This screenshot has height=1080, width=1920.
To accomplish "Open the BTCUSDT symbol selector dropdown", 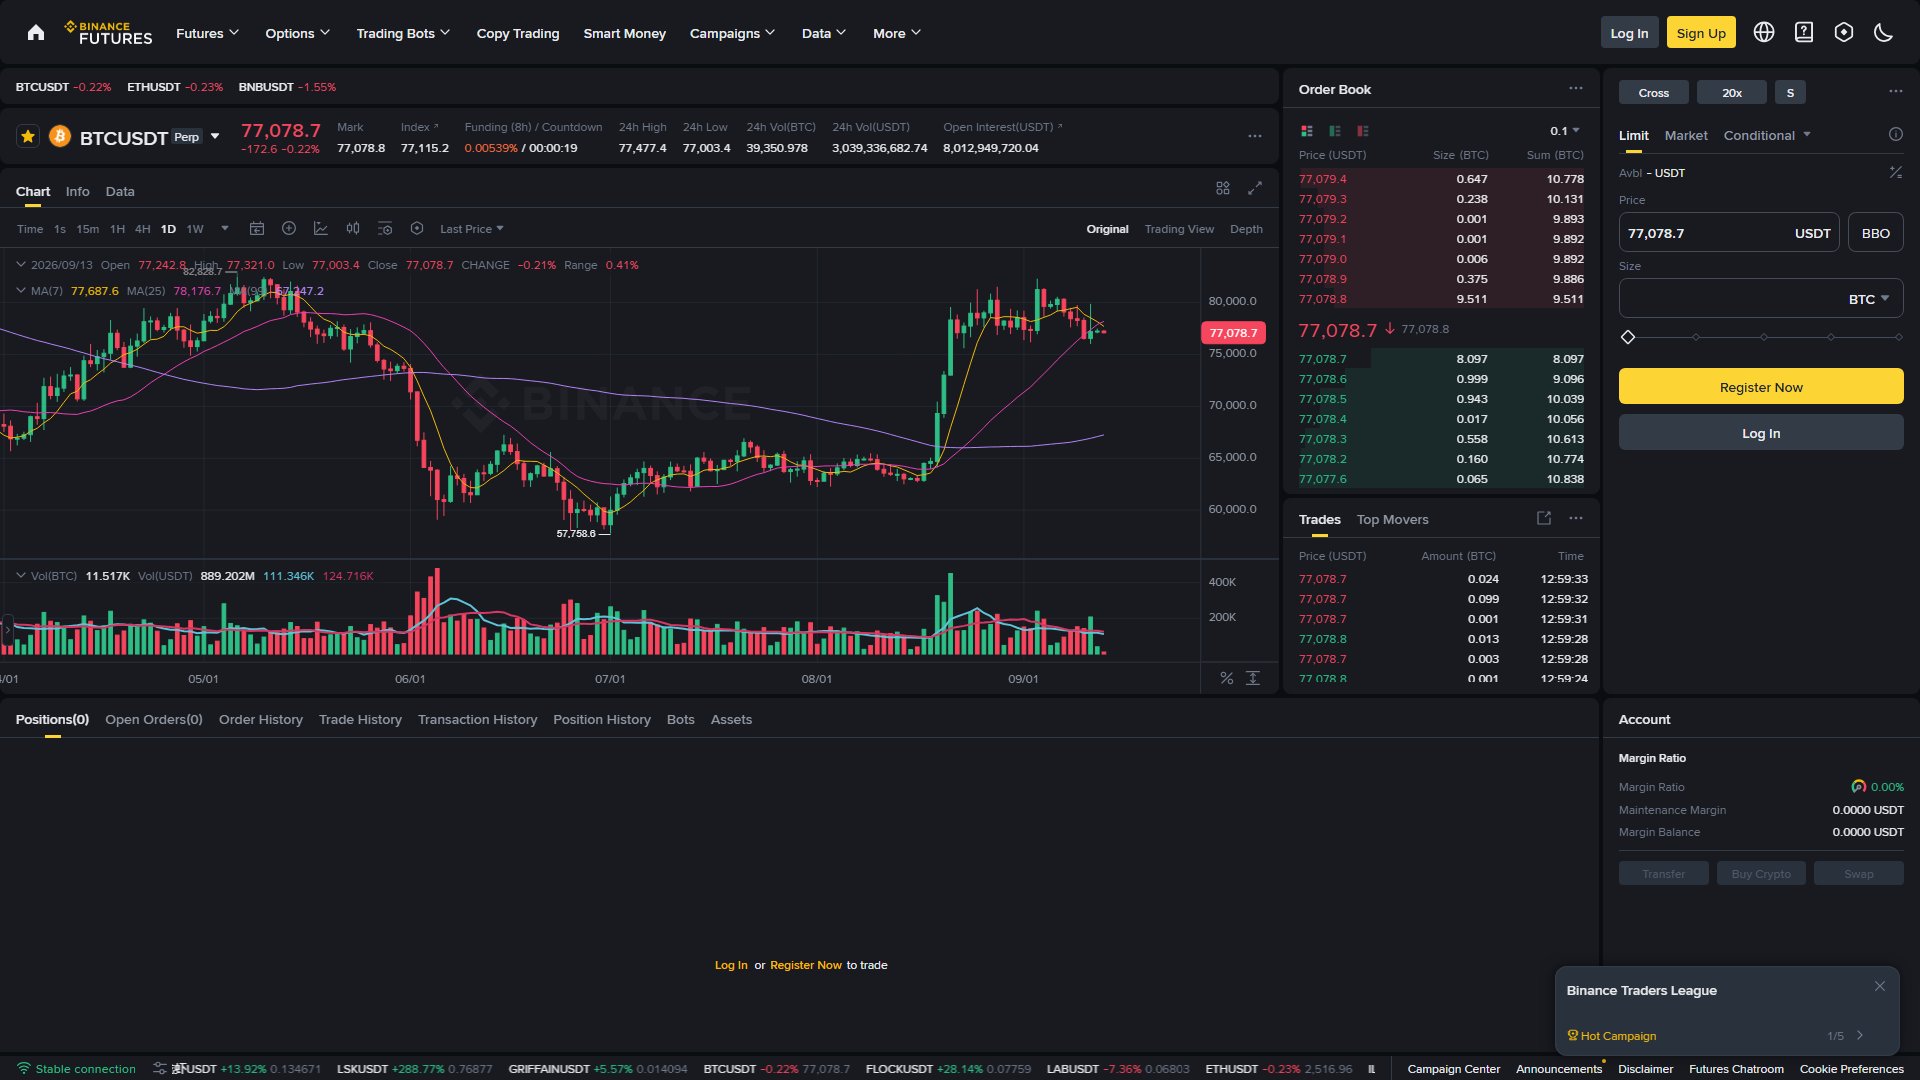I will click(x=215, y=137).
